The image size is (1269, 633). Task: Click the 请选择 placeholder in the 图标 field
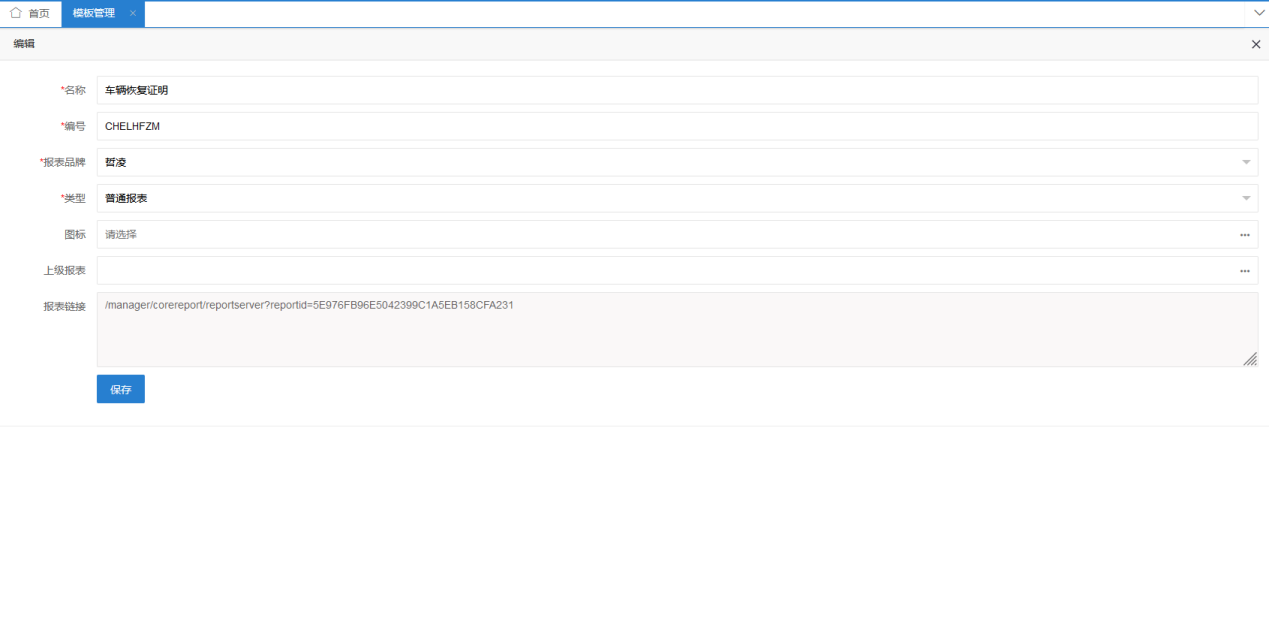point(122,235)
